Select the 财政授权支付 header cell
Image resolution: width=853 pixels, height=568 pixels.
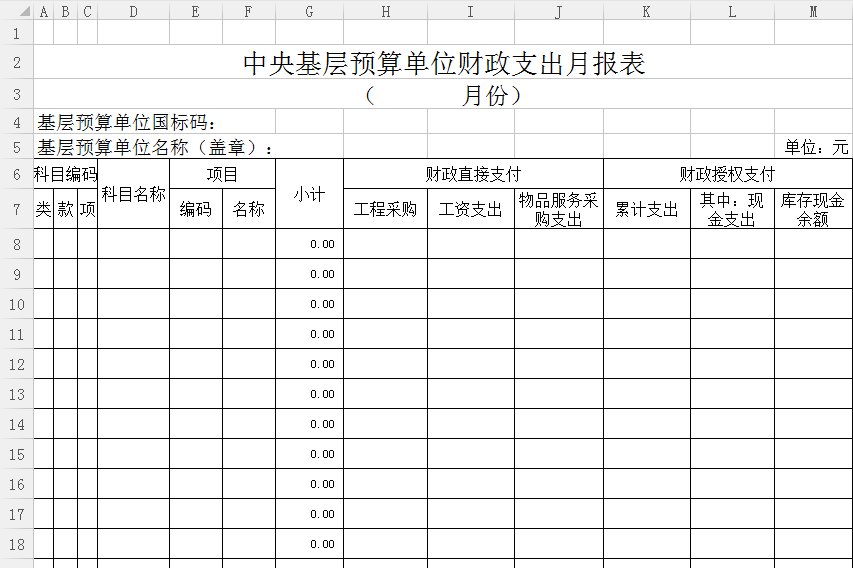[x=727, y=174]
